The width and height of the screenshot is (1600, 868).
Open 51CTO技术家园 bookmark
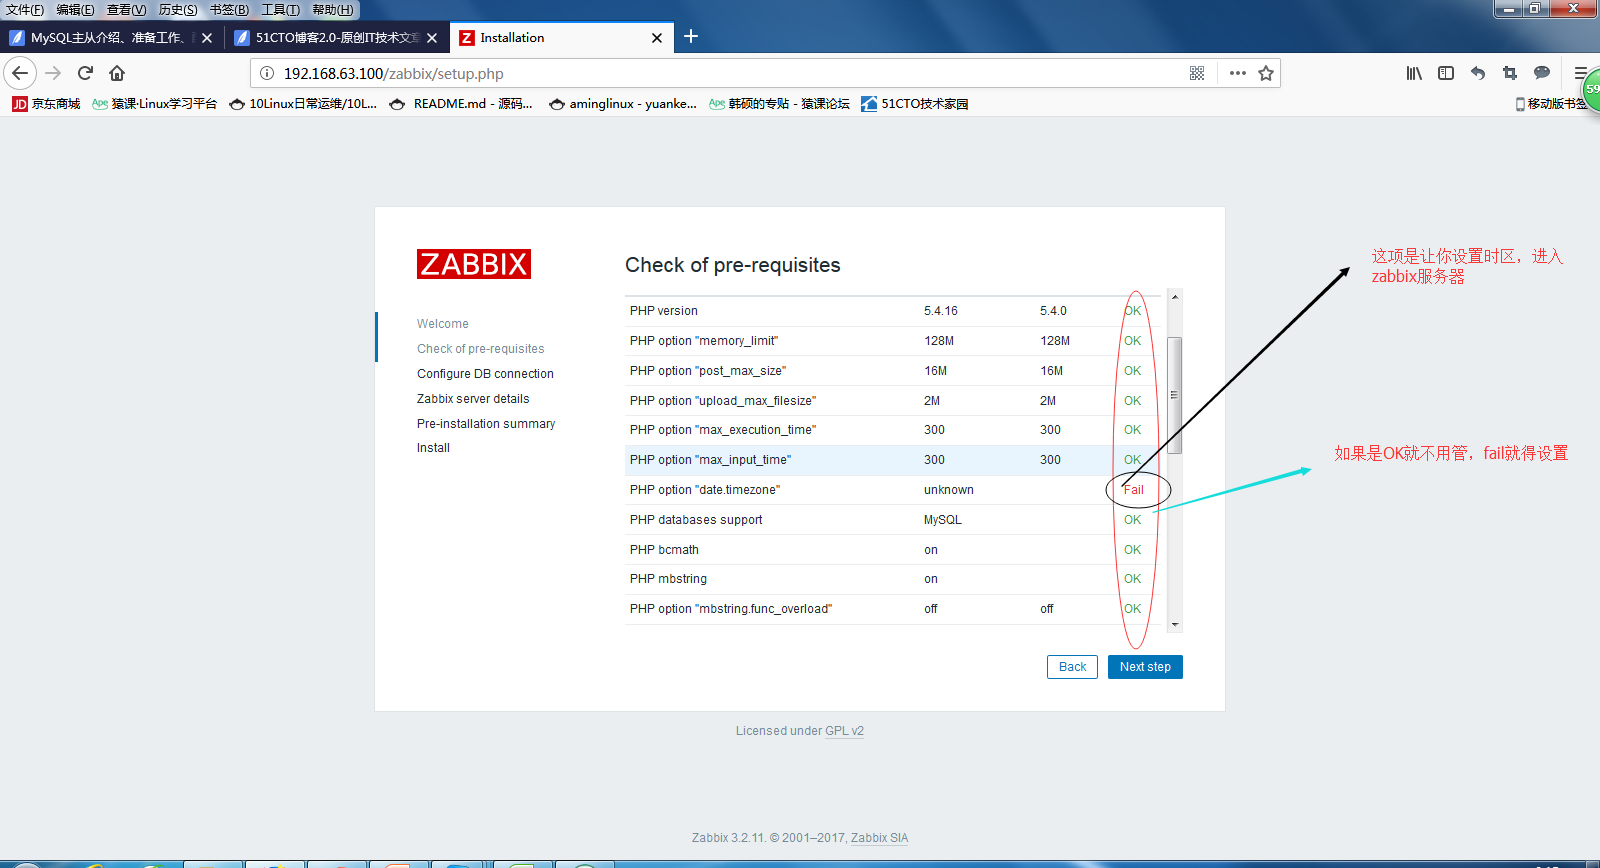pos(915,104)
